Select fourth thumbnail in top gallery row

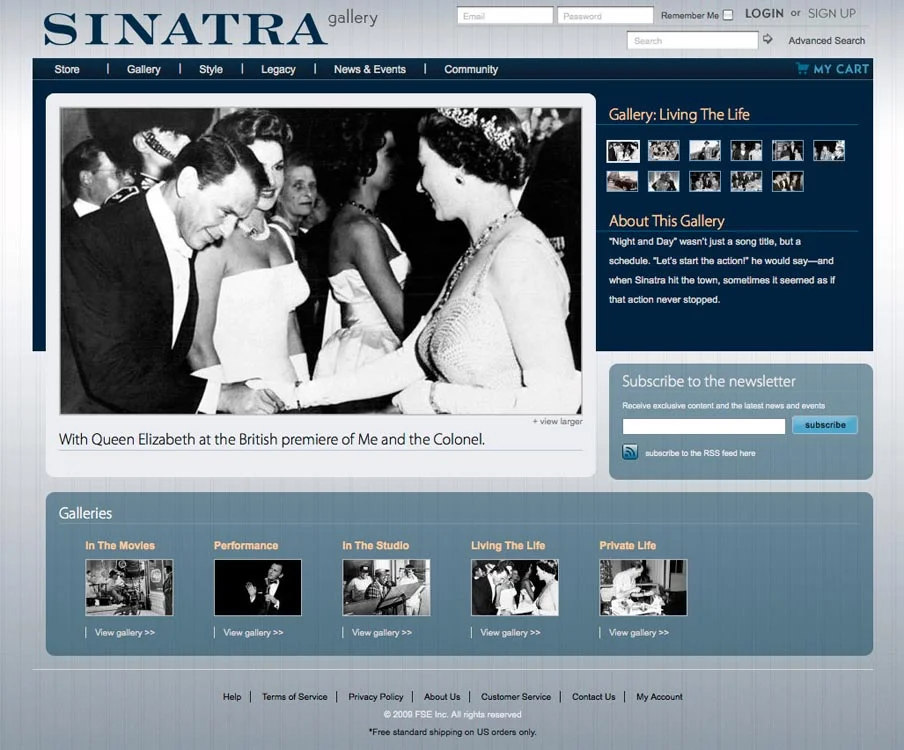pos(746,151)
